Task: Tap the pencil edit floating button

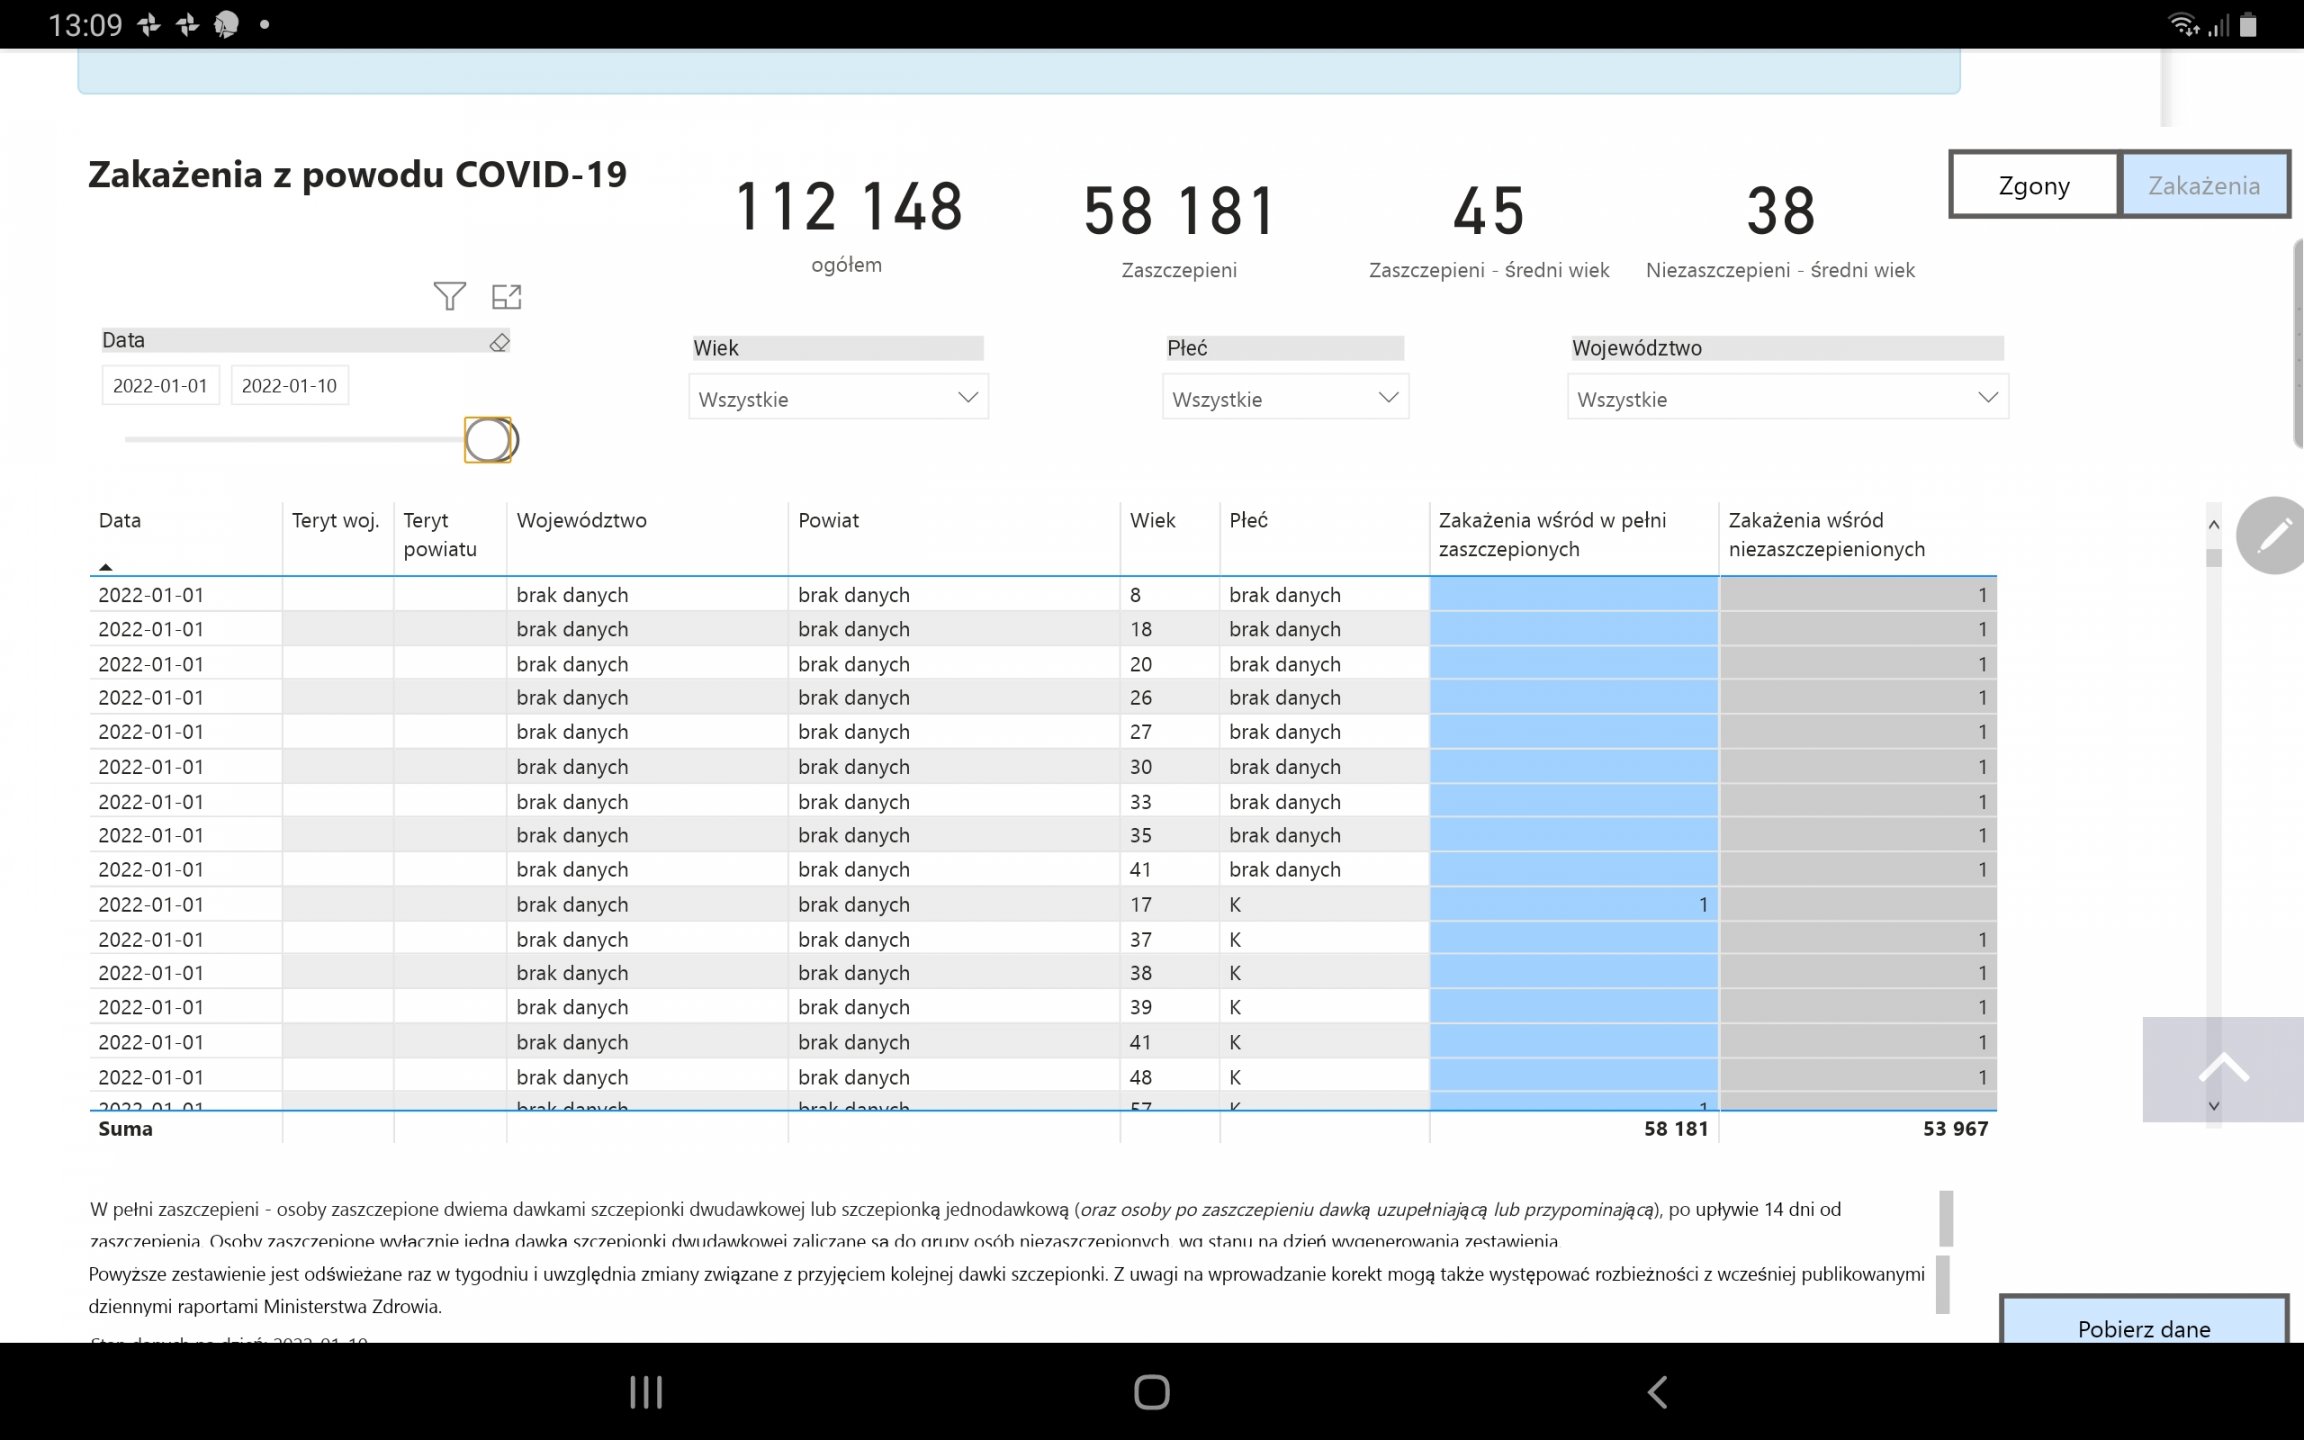Action: tap(2273, 535)
